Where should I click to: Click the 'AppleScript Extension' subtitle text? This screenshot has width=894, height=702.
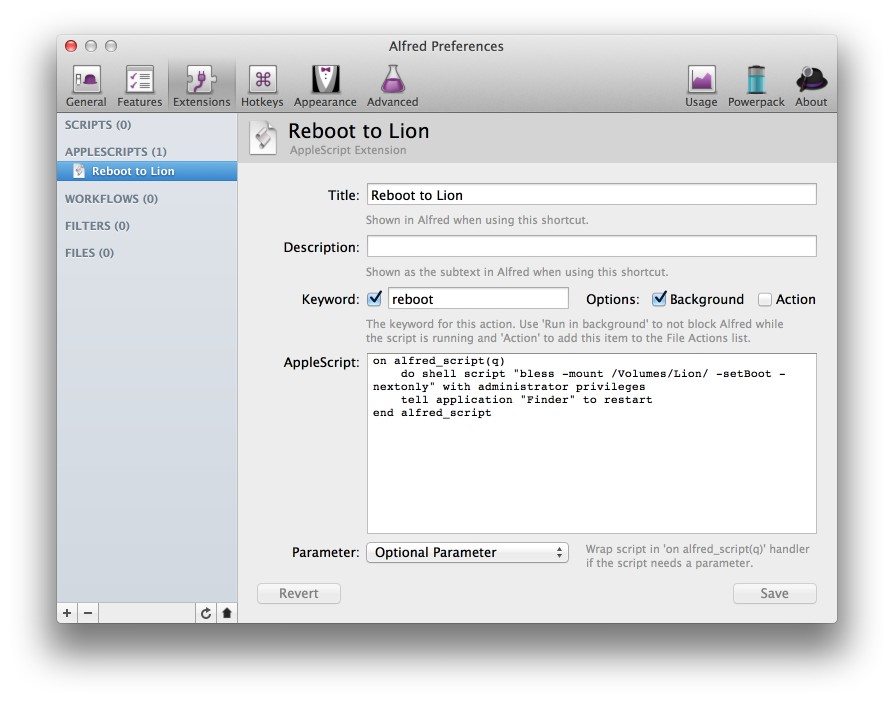pos(348,151)
